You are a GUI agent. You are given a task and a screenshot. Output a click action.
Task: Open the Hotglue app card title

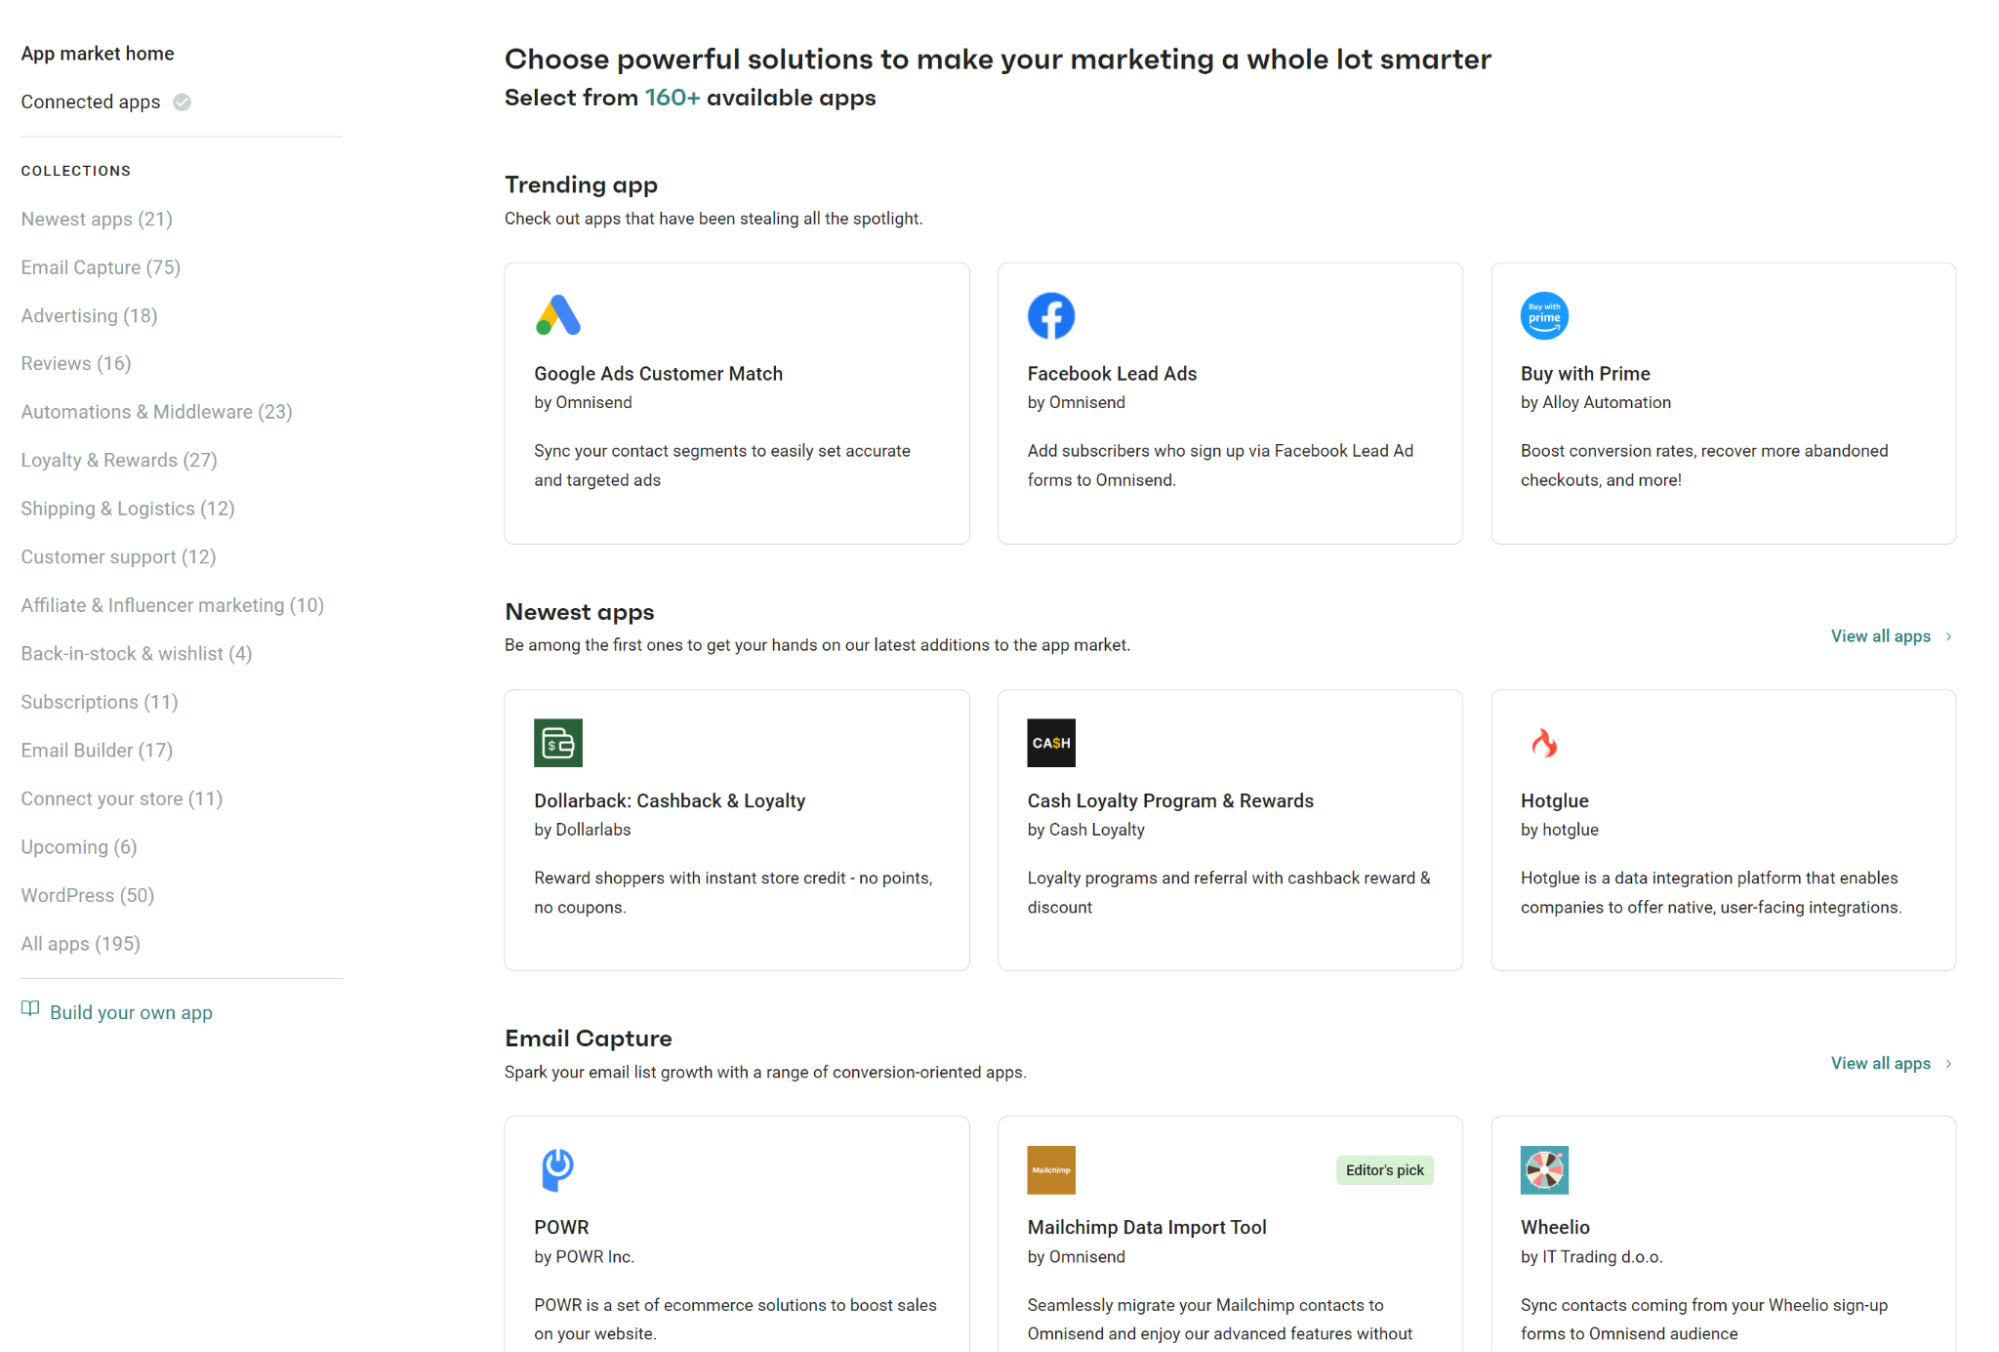(1553, 800)
